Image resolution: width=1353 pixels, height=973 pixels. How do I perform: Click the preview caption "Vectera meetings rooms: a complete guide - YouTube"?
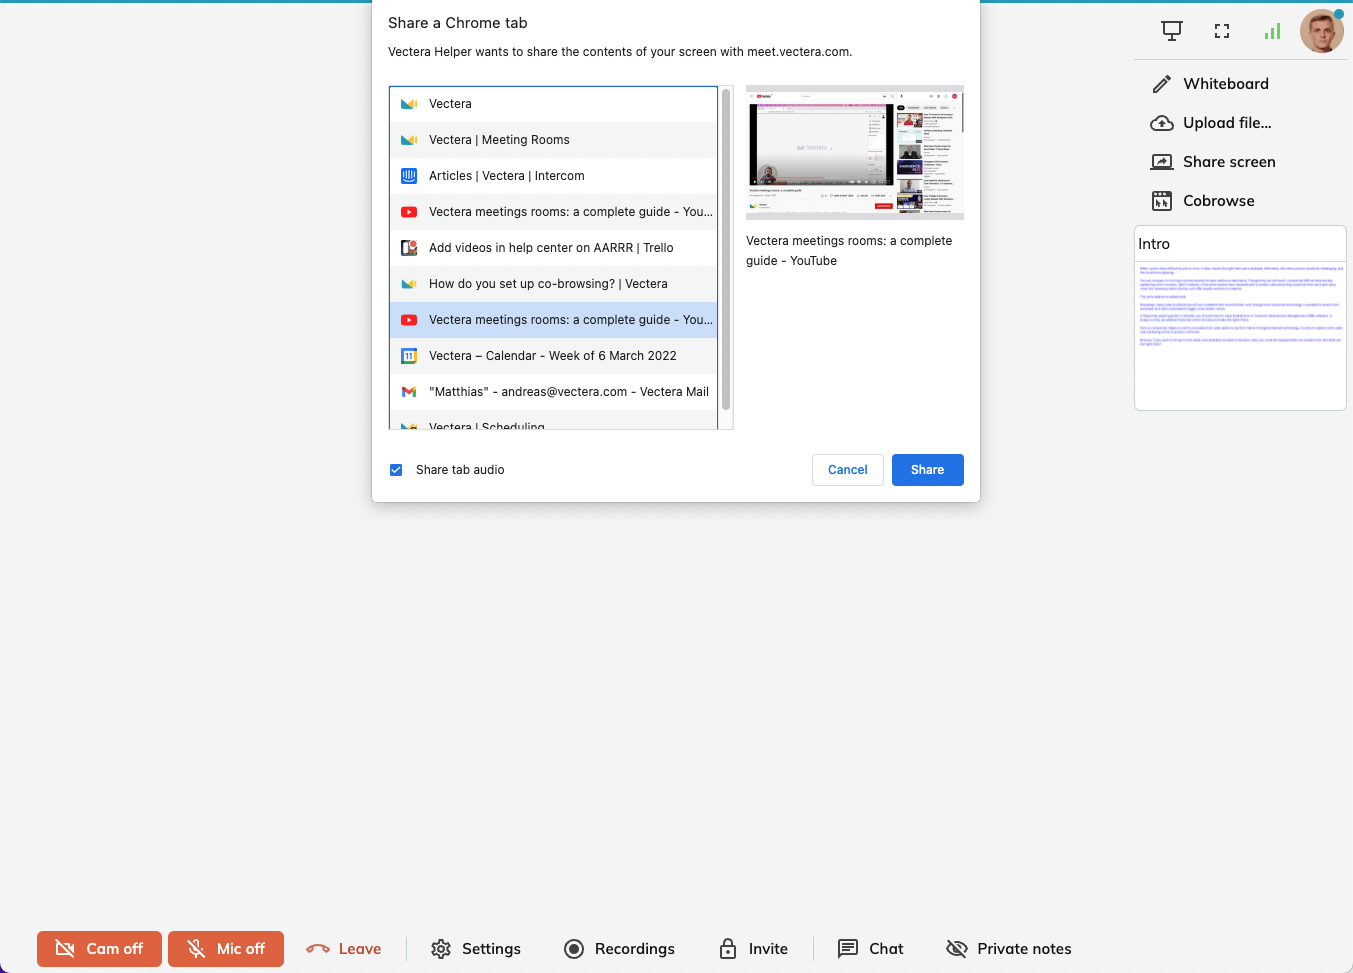coord(849,251)
